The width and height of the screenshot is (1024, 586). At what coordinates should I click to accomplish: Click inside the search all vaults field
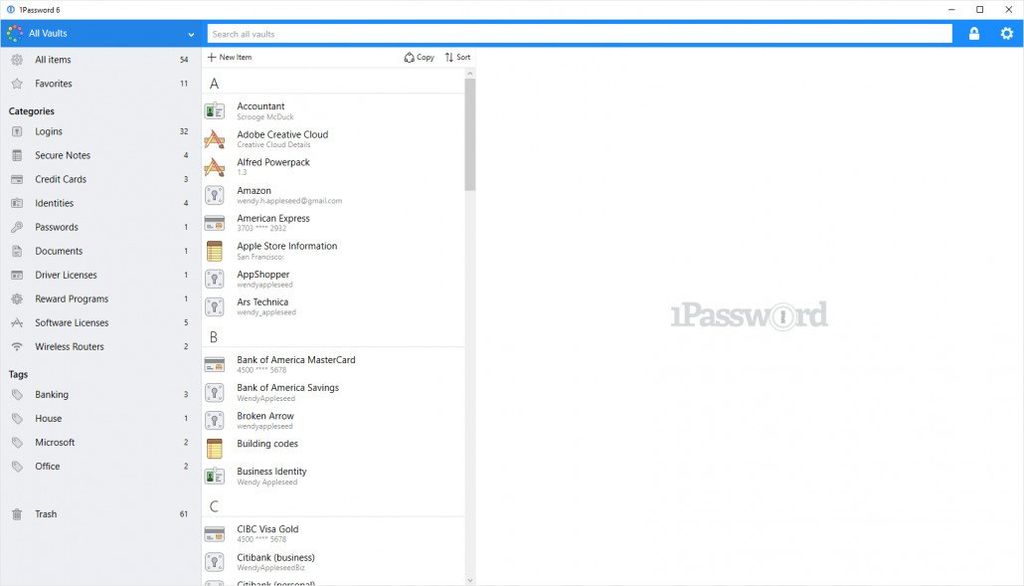580,33
